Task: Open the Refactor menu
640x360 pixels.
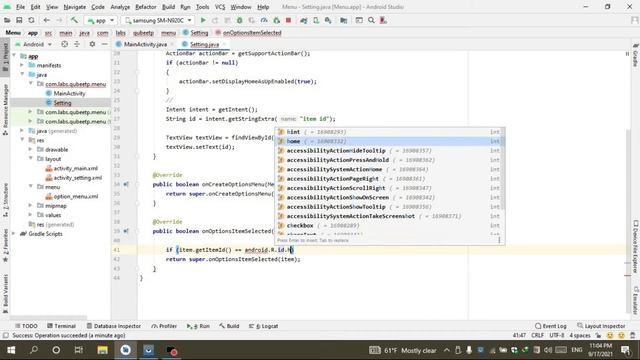Action: (x=146, y=7)
